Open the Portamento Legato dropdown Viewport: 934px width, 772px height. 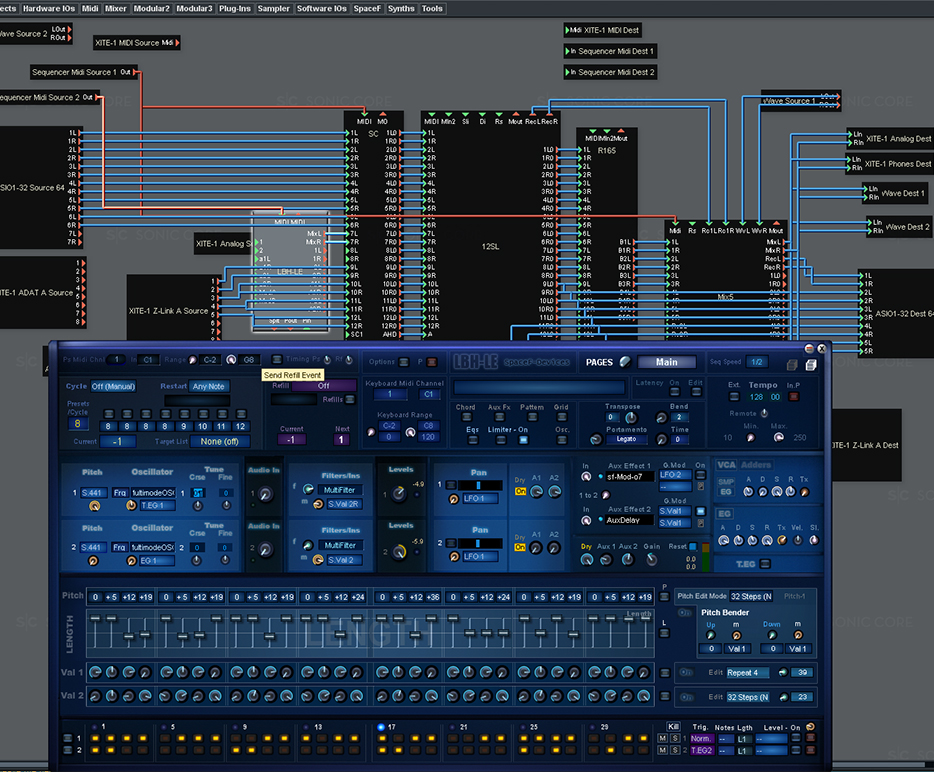pyautogui.click(x=627, y=439)
